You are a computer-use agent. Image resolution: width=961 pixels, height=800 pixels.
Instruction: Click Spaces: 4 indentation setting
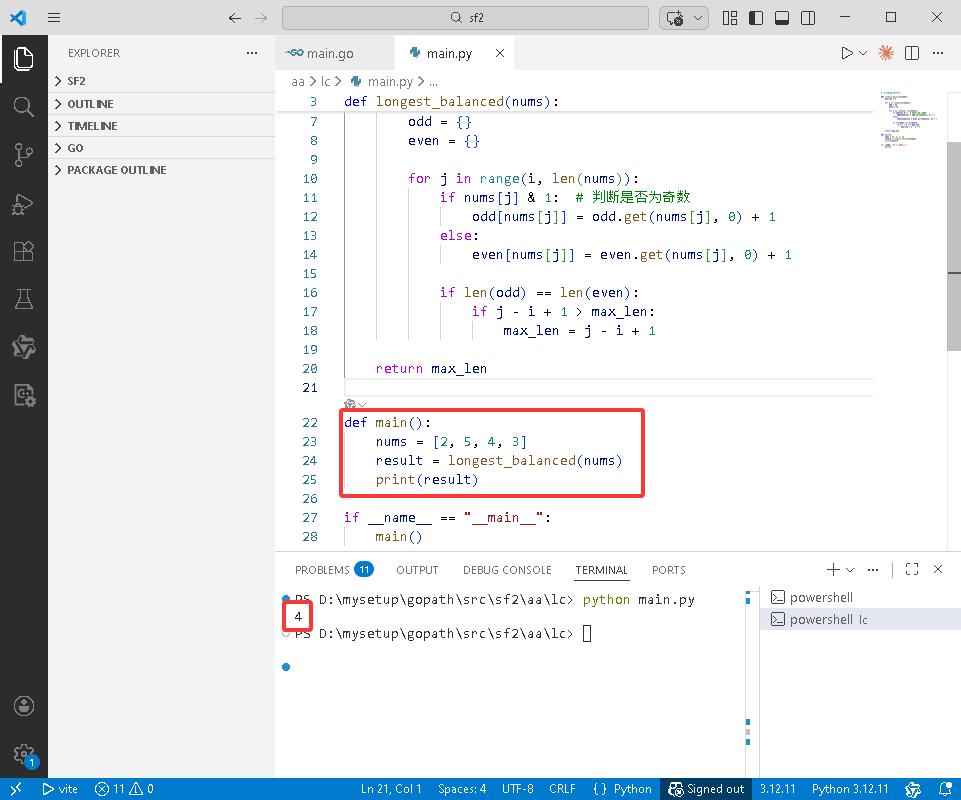[462, 789]
